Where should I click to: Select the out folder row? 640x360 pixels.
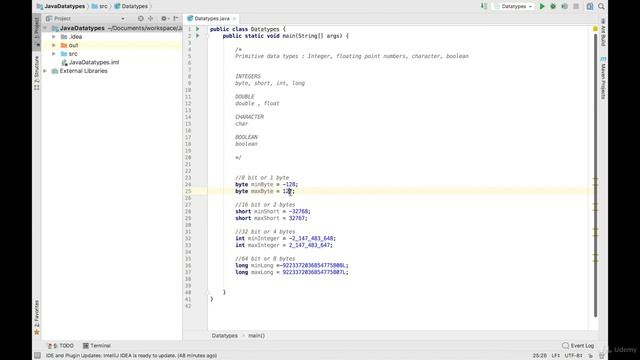112,45
